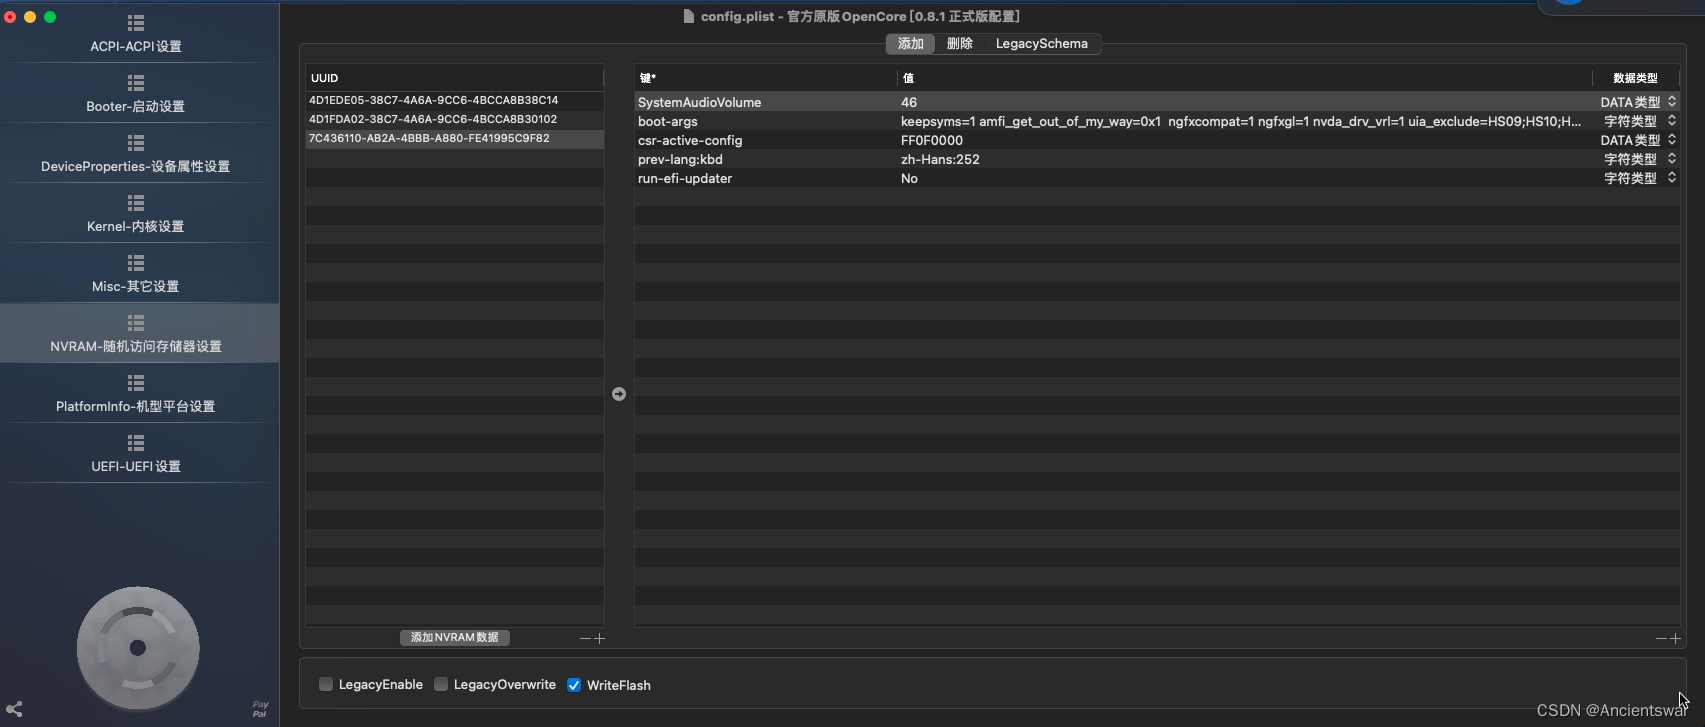
Task: Click the 添加NVRAM数据 button
Action: point(455,637)
